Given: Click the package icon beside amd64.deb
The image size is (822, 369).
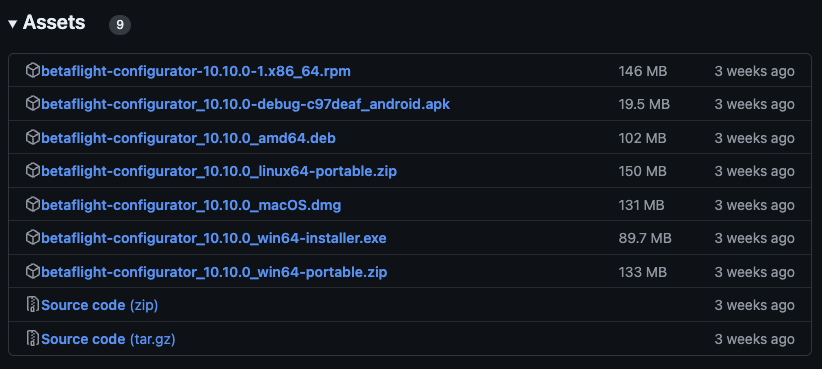Looking at the screenshot, I should [x=33, y=137].
